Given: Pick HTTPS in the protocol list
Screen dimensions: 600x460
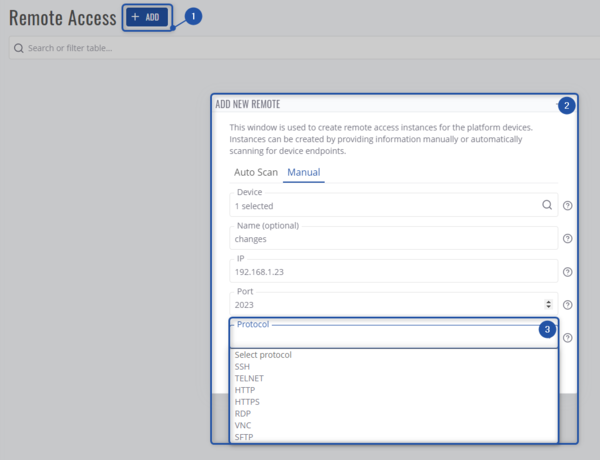Looking at the screenshot, I should click(247, 402).
